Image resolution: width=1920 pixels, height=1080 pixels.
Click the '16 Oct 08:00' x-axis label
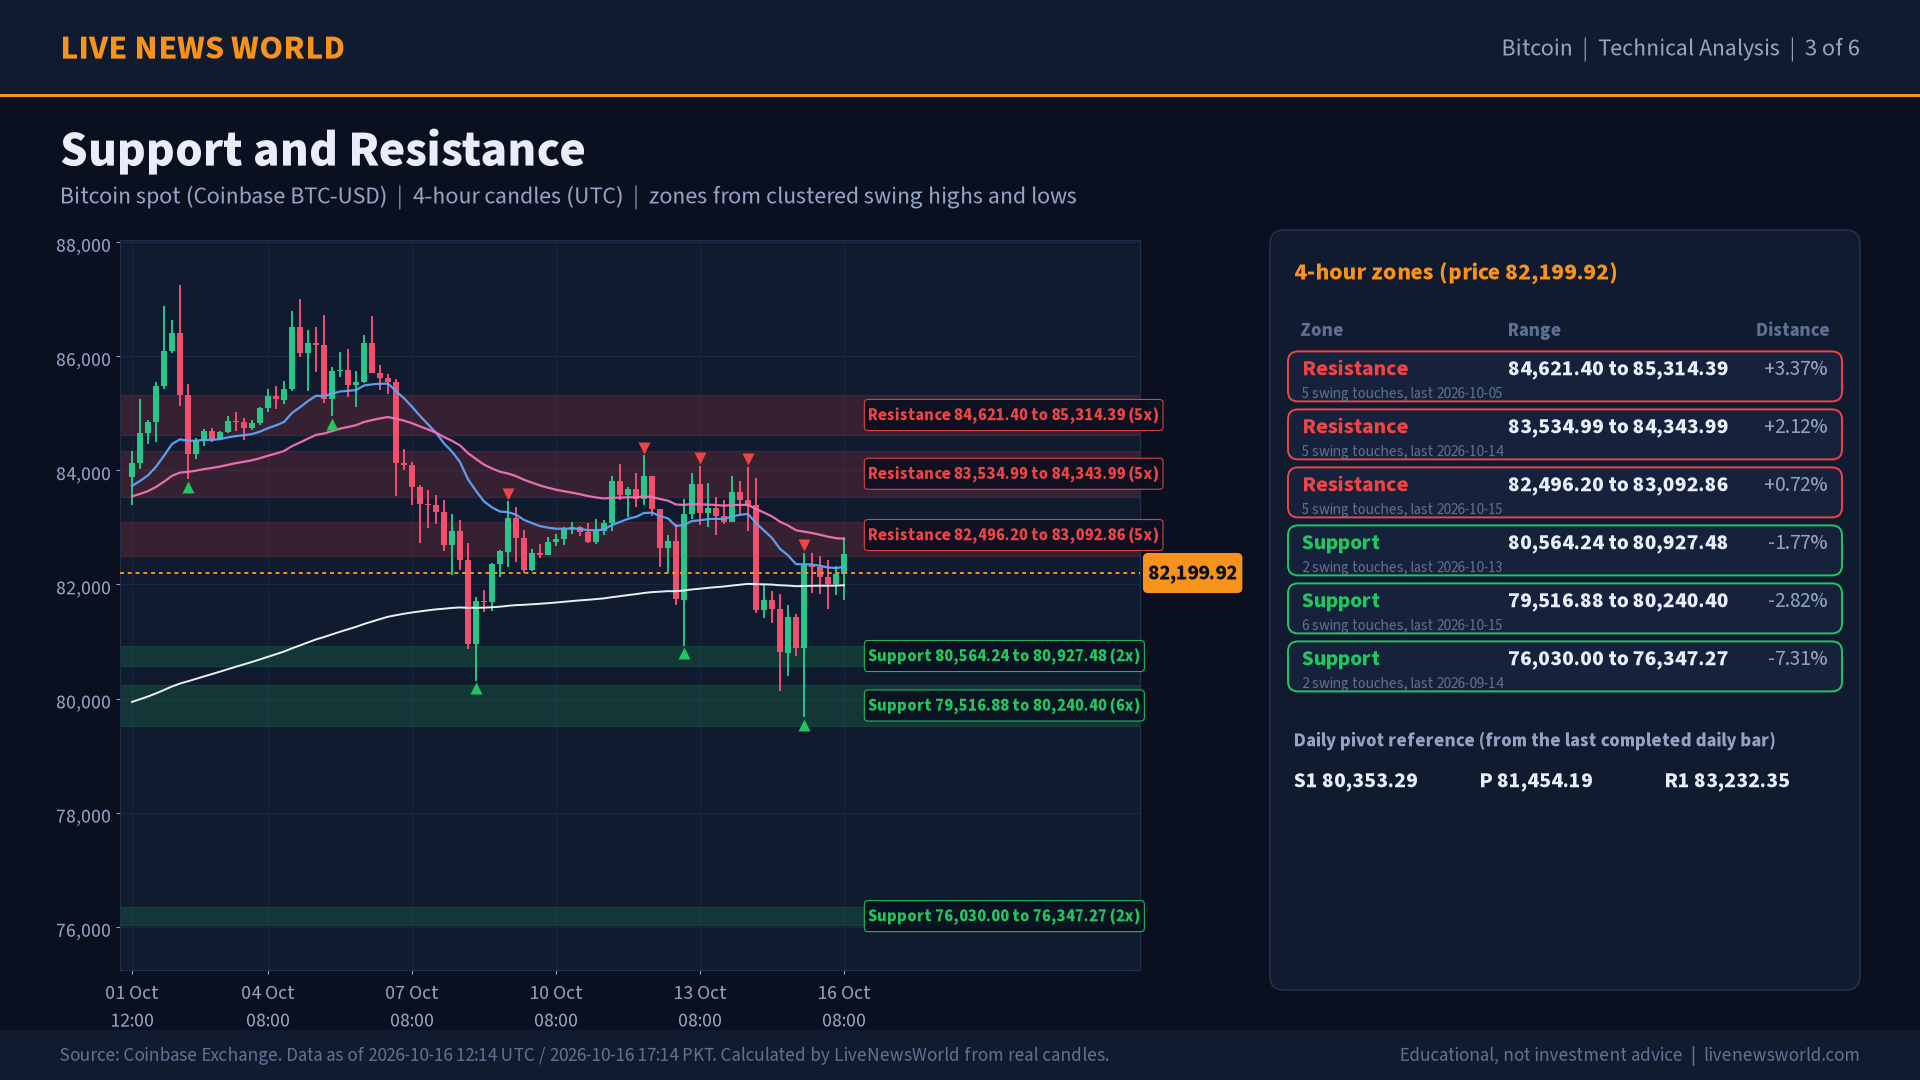(x=844, y=1006)
